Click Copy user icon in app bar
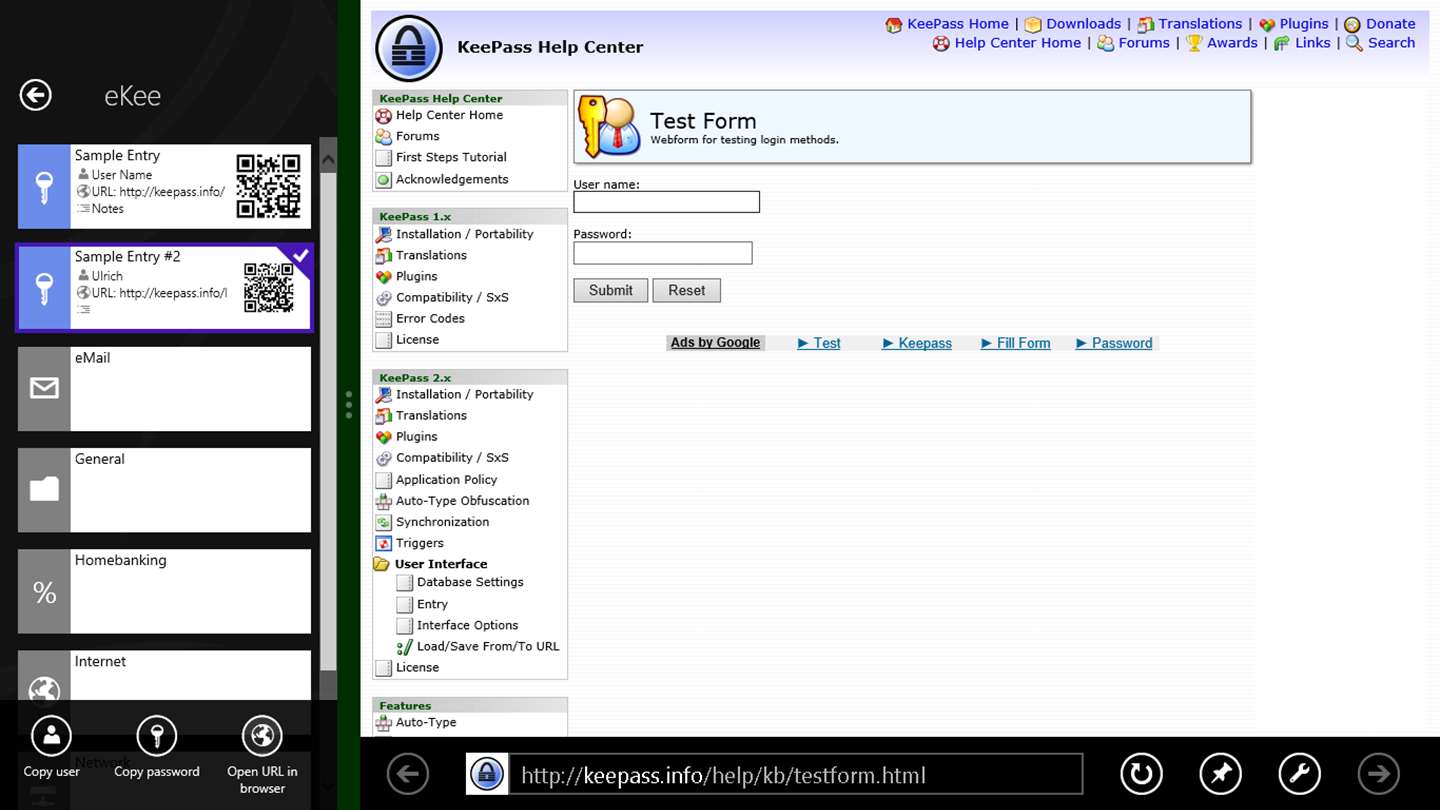Screen dimensions: 1440x810 coord(52,736)
